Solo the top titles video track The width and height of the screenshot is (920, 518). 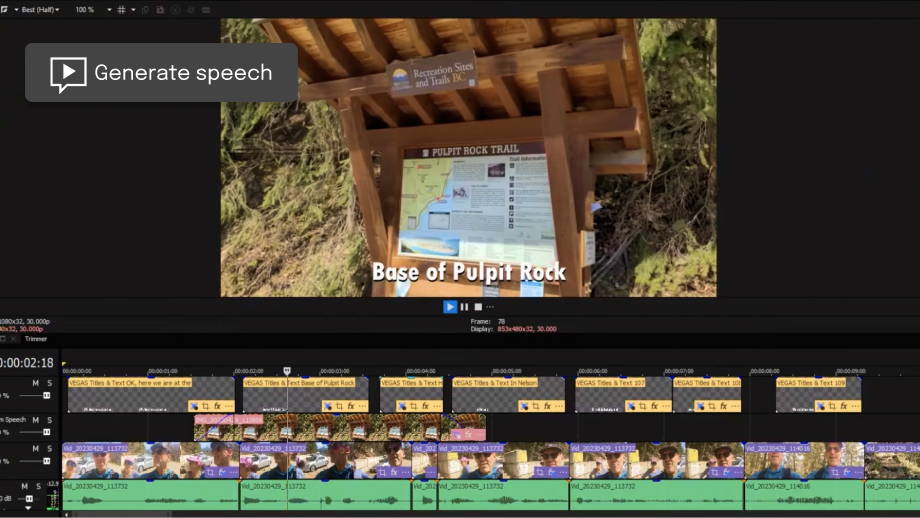pos(49,383)
